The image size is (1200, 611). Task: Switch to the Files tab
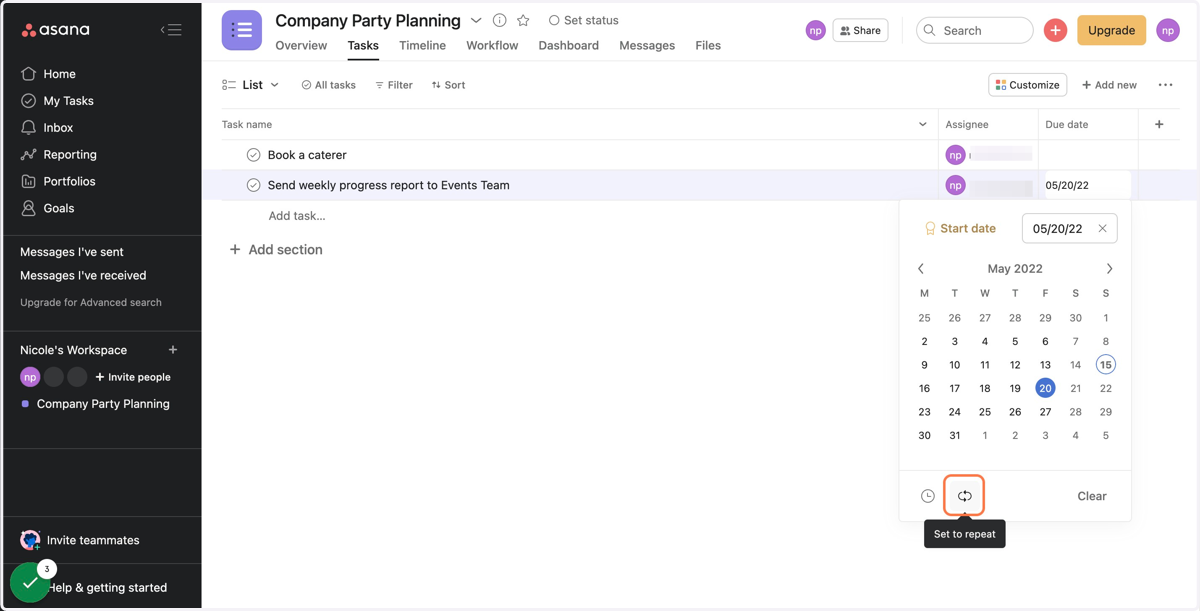(x=708, y=46)
